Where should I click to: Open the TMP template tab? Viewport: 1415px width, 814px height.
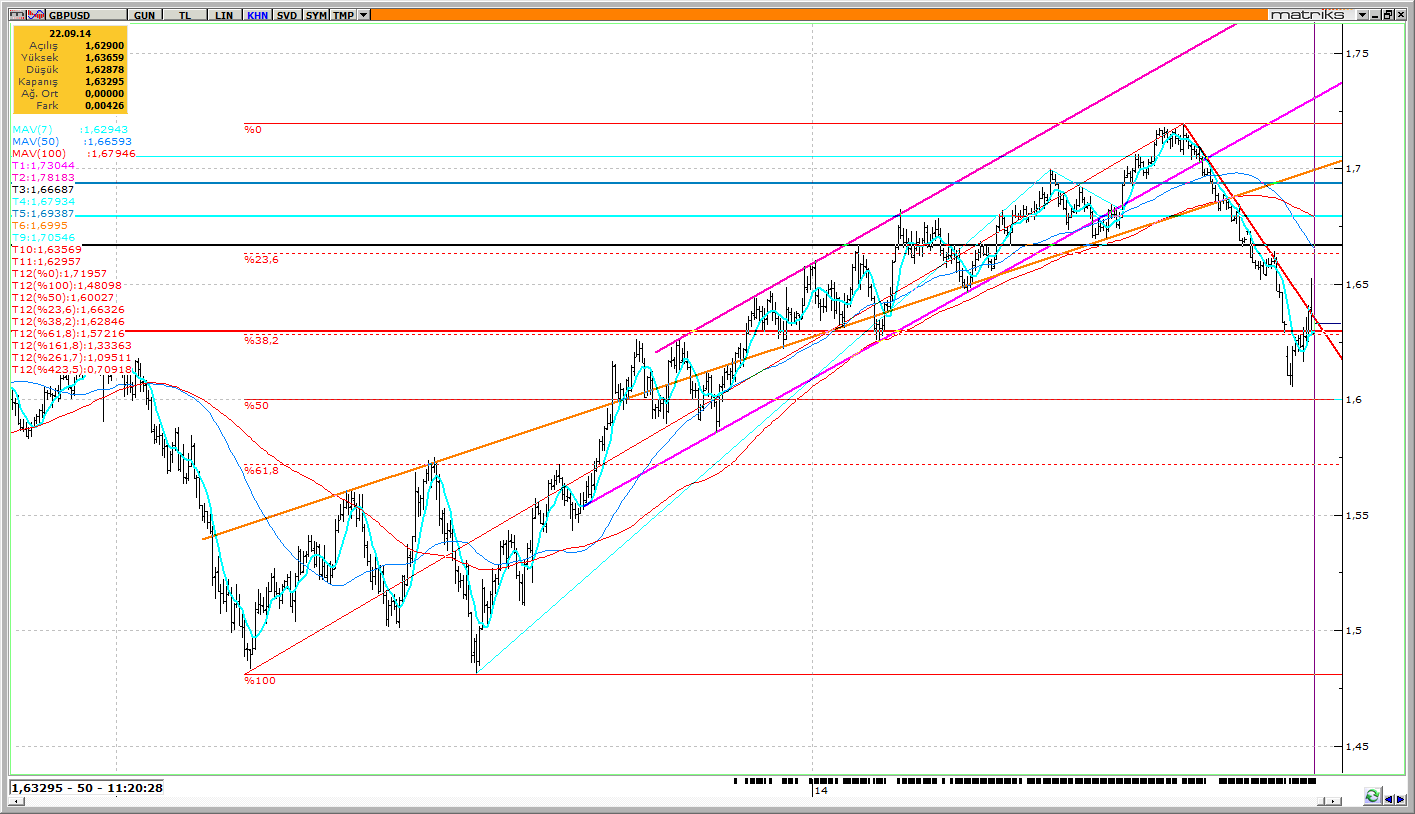(x=343, y=15)
